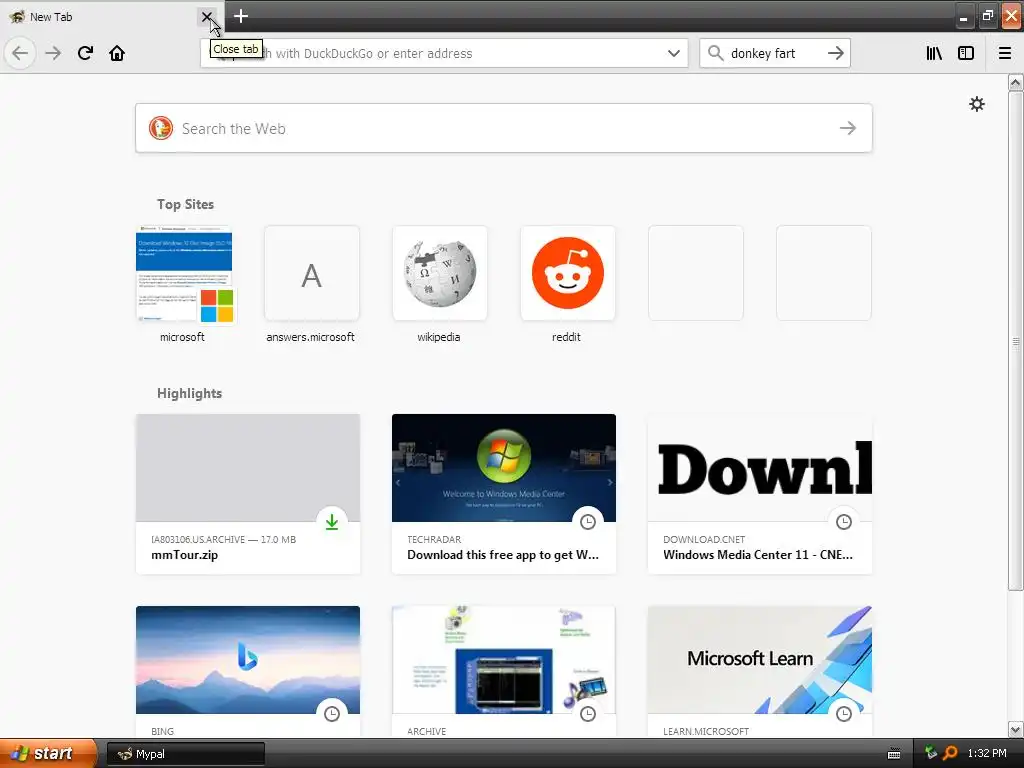Screen dimensions: 1024x768
Task: Open new tab page settings gear
Action: pyautogui.click(x=976, y=104)
